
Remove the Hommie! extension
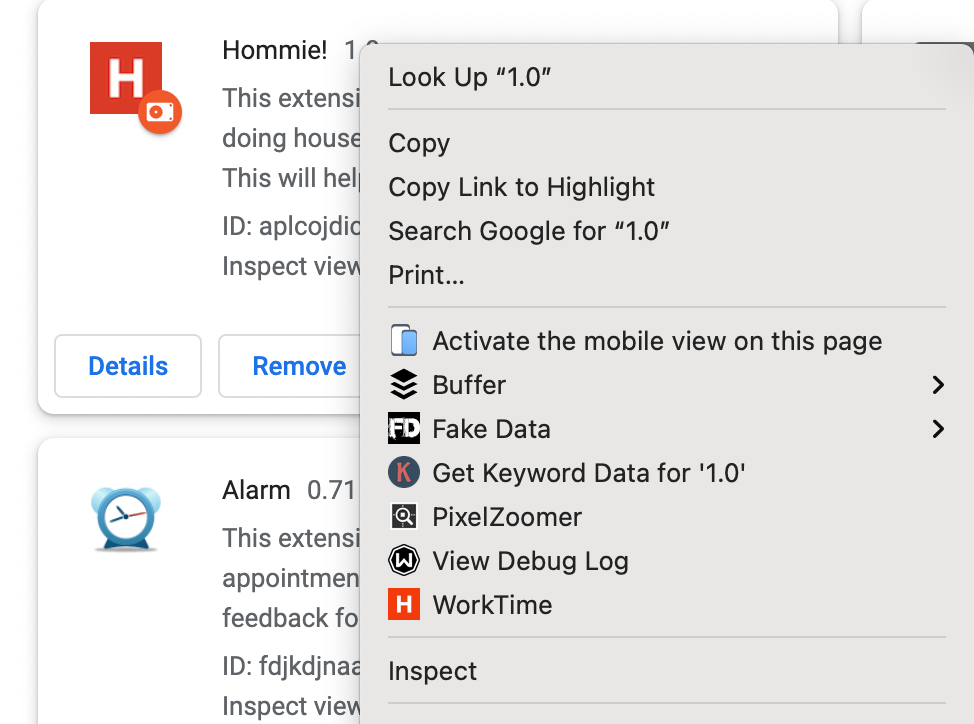(299, 366)
